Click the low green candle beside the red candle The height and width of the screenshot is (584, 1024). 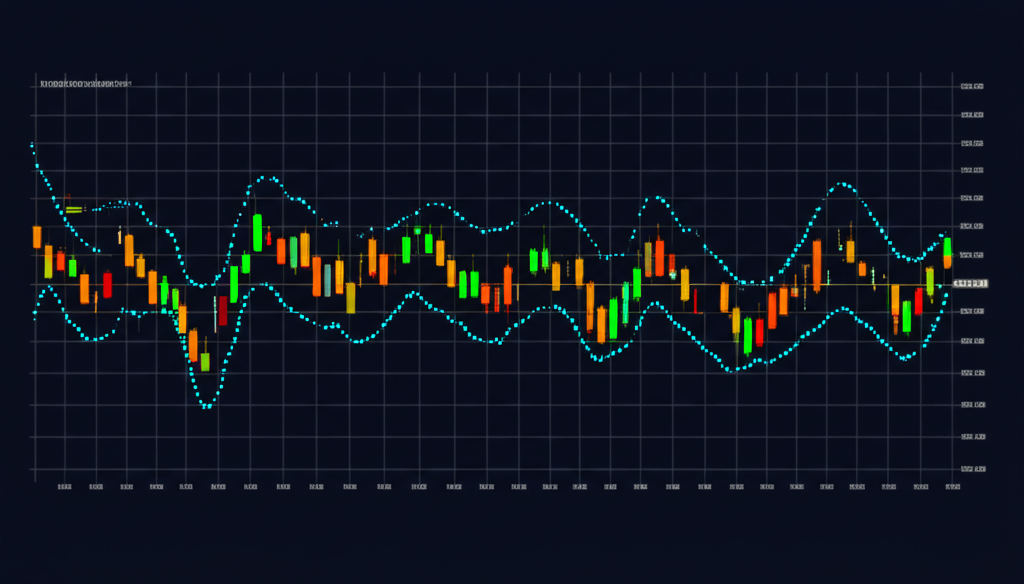(x=747, y=336)
